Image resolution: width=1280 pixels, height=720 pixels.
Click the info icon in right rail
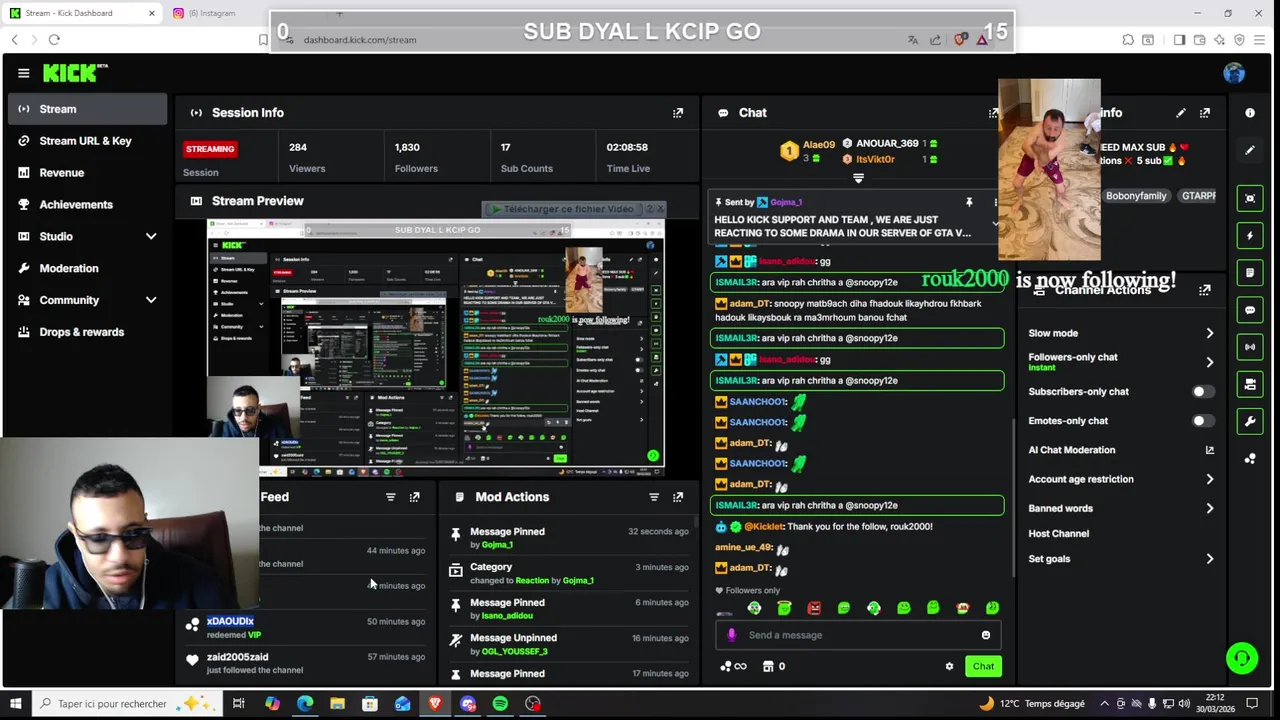point(1250,113)
